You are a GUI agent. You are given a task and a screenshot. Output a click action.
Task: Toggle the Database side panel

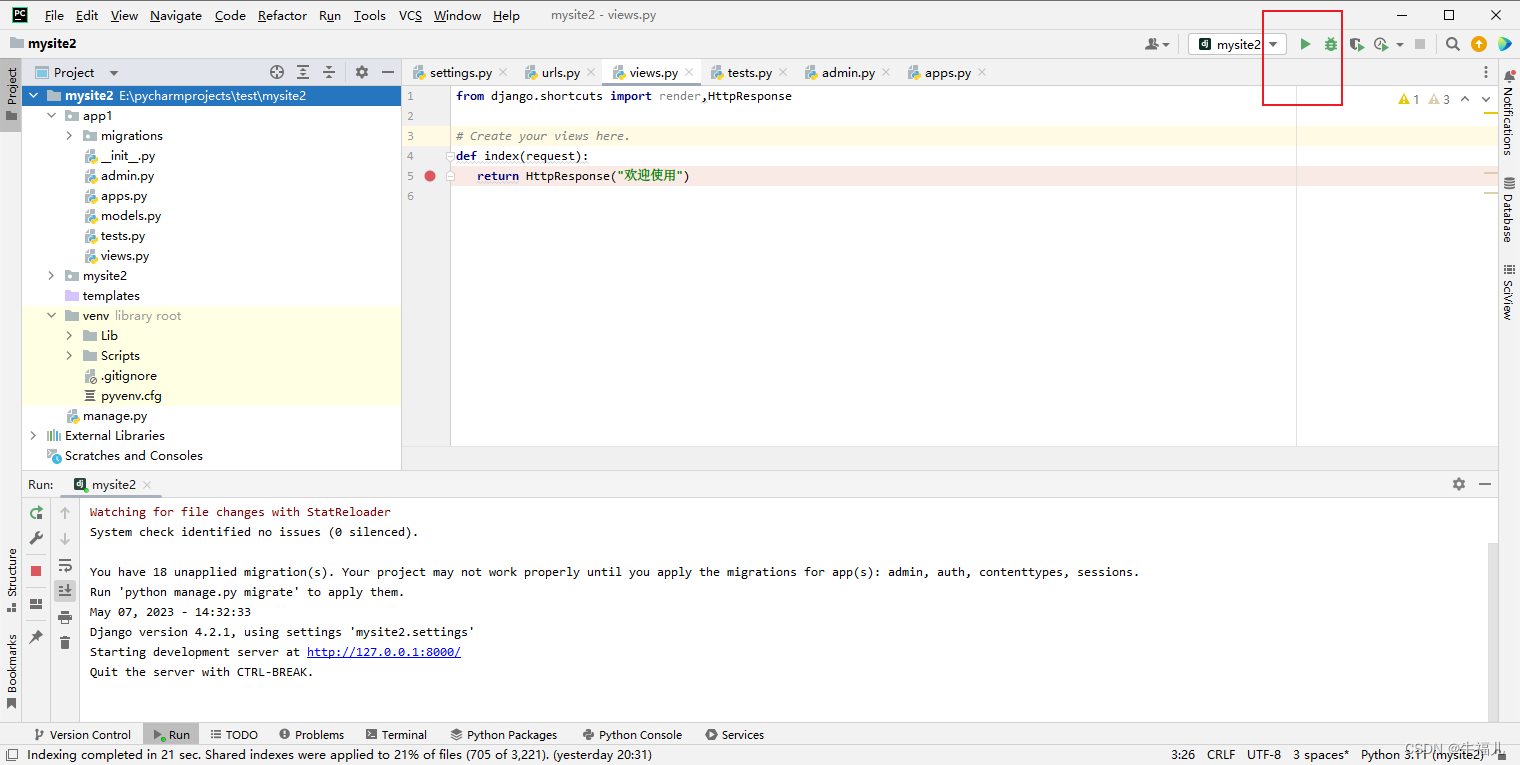(x=1508, y=210)
